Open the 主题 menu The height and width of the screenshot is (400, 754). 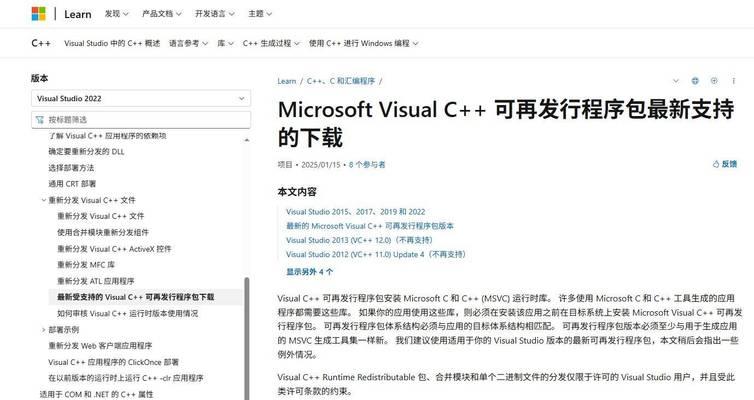(260, 14)
